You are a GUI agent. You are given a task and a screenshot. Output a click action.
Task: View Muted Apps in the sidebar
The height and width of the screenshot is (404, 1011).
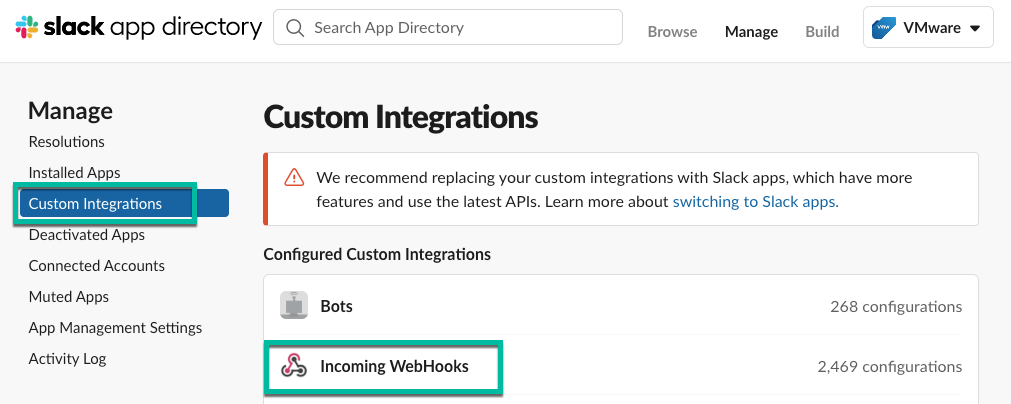click(x=69, y=297)
